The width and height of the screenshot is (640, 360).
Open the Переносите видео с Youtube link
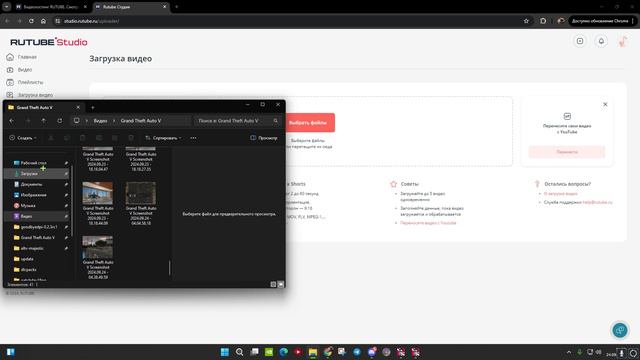[x=428, y=223]
